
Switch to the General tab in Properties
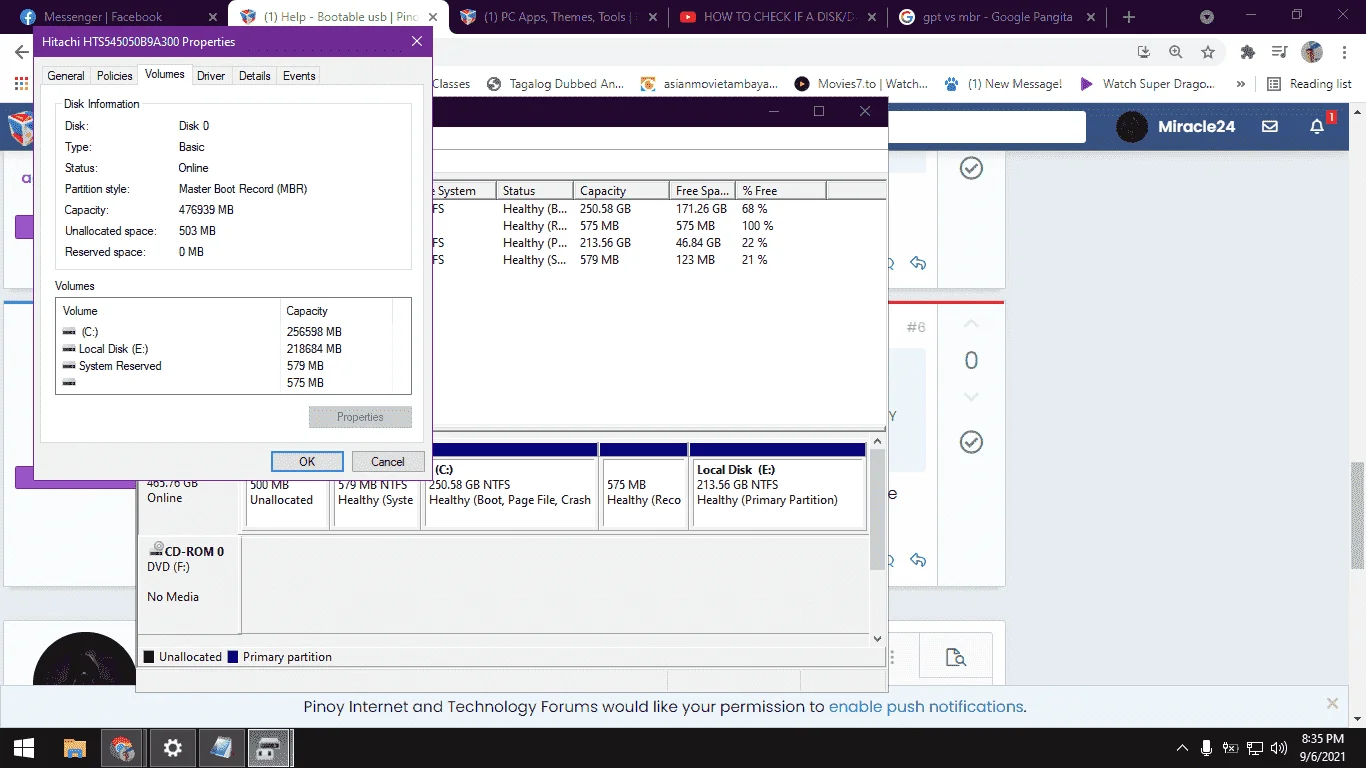click(66, 76)
